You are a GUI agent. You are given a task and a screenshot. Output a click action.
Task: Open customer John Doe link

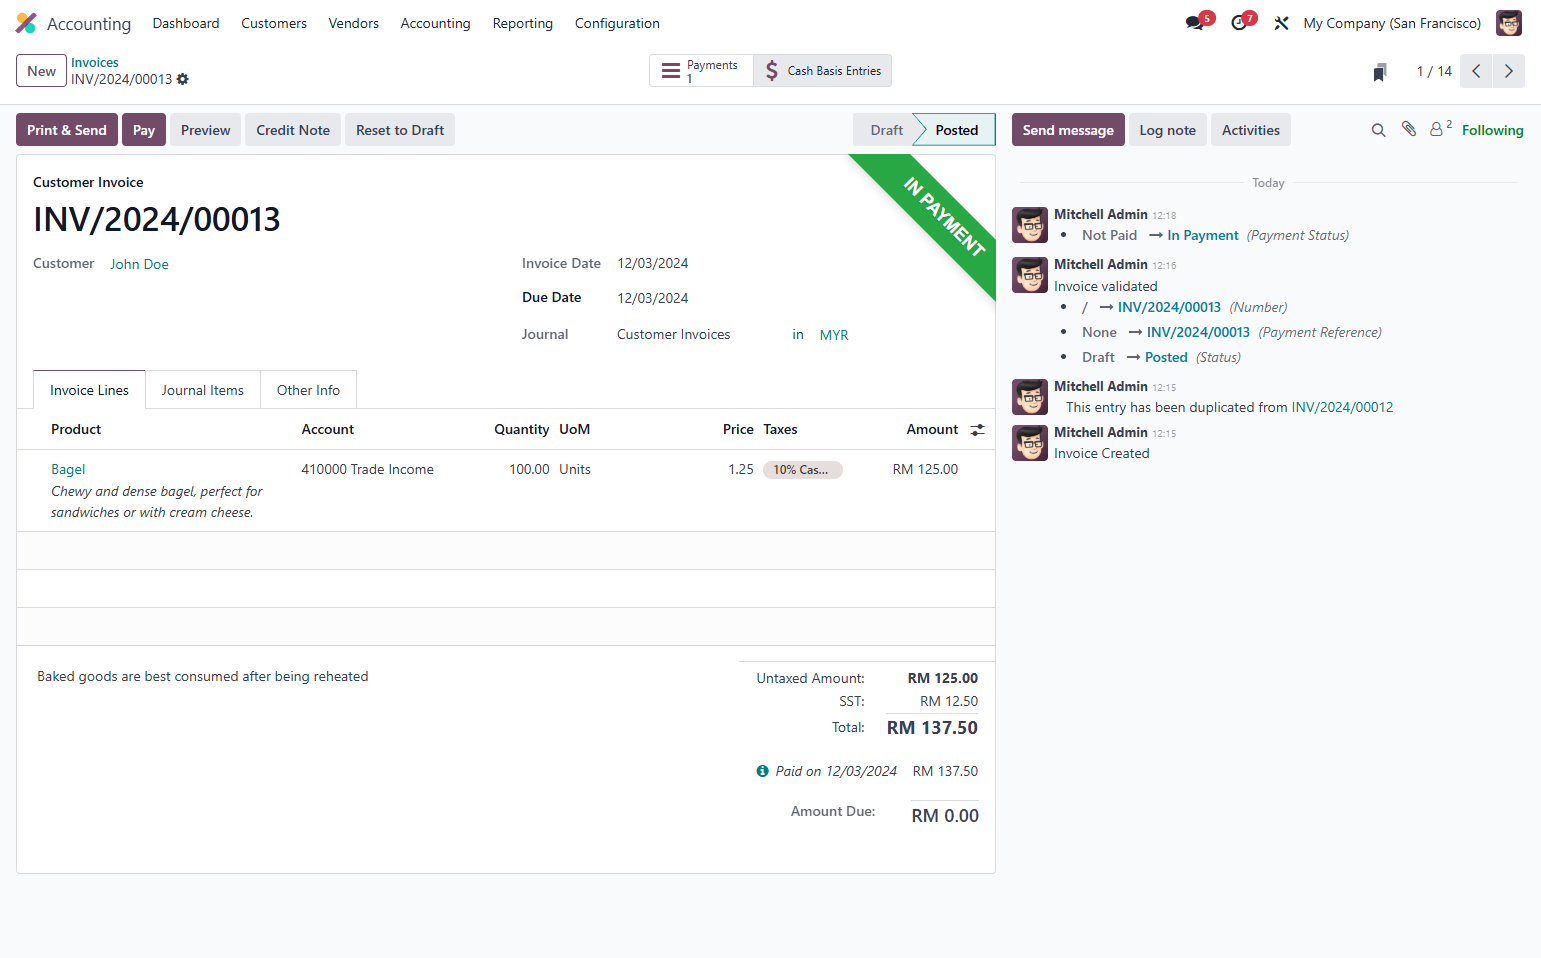point(140,264)
